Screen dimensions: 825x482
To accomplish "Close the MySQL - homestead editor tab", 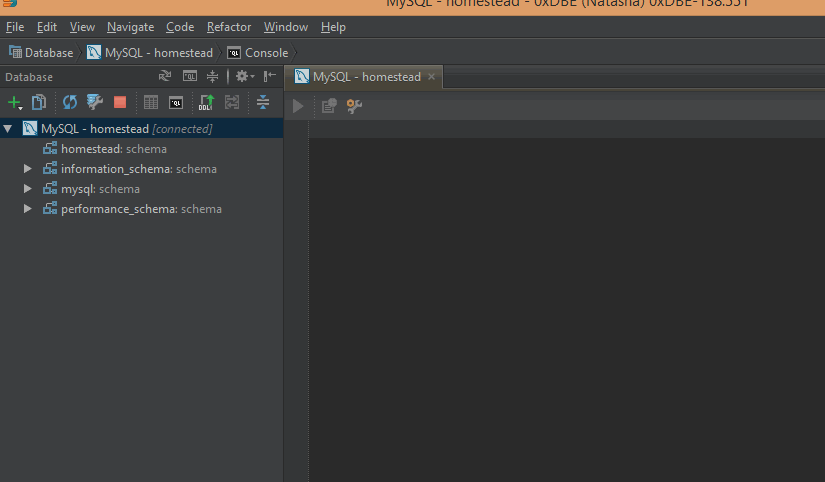I will pos(431,77).
